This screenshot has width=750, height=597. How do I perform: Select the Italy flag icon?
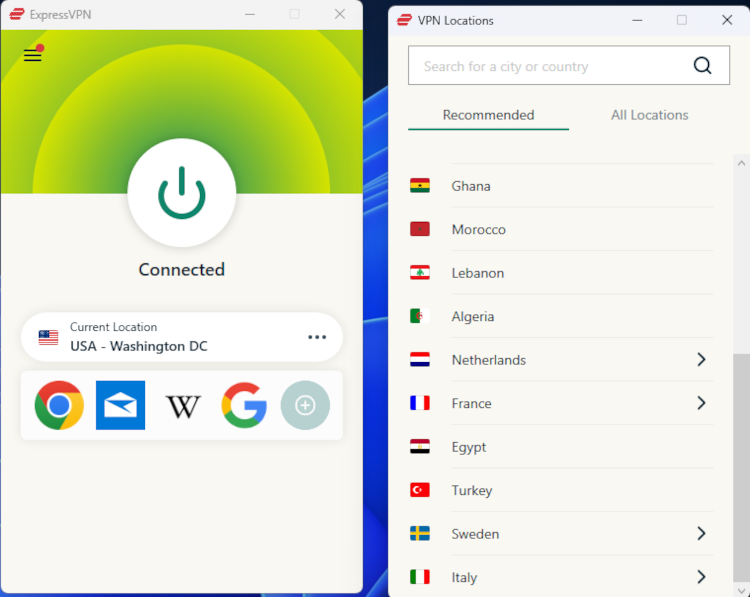pos(420,577)
